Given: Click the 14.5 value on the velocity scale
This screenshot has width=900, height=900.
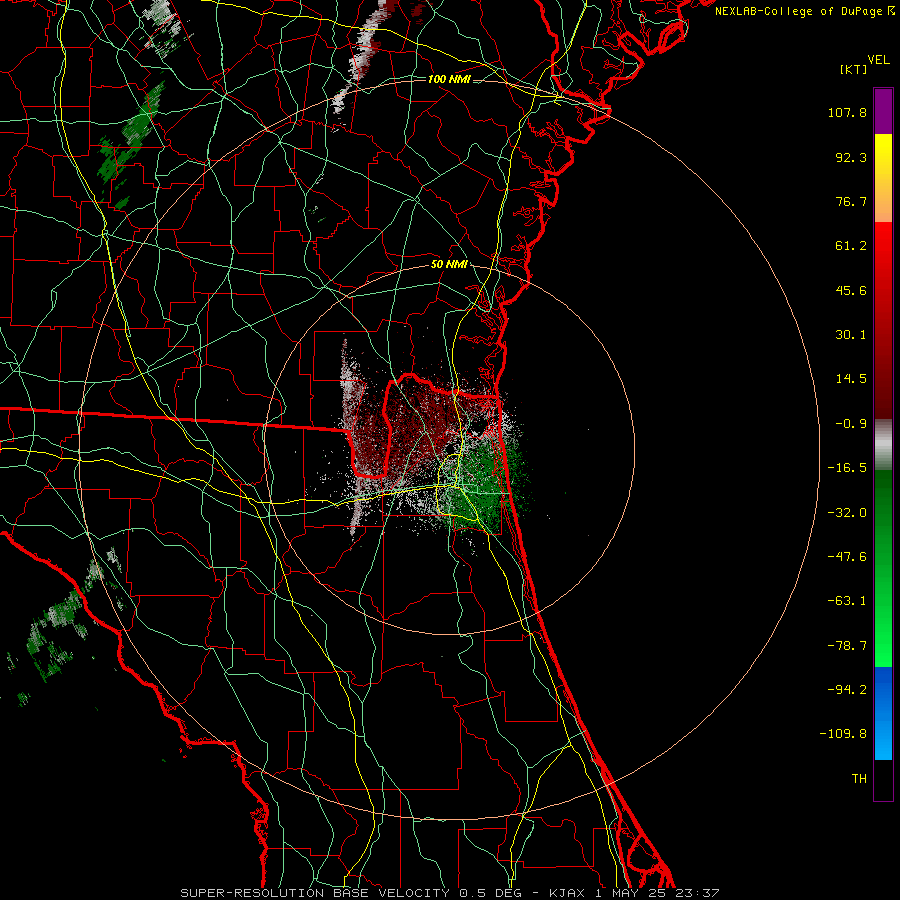Looking at the screenshot, I should click(851, 379).
